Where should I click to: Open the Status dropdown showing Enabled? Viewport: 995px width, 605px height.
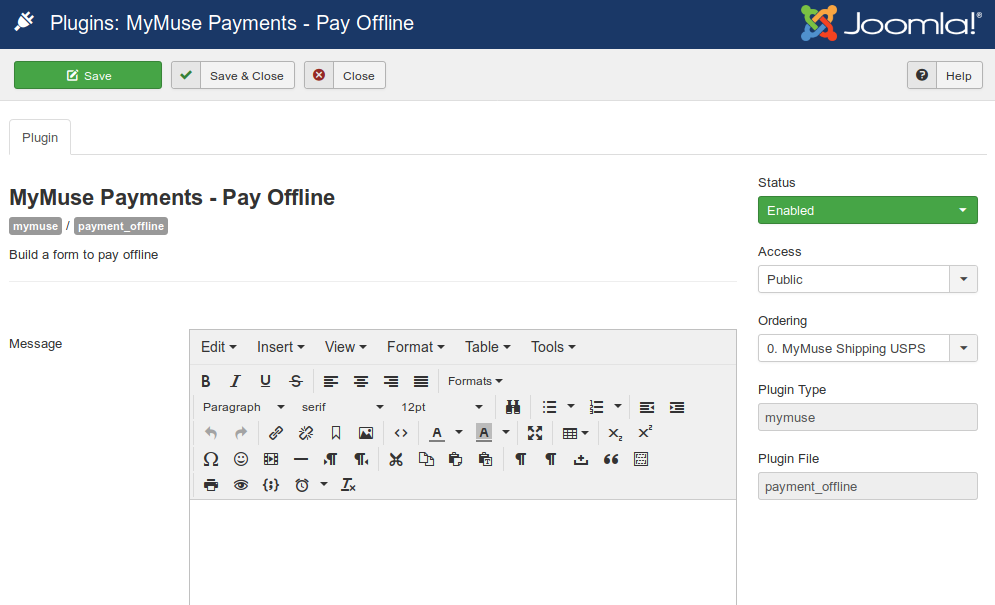(867, 210)
